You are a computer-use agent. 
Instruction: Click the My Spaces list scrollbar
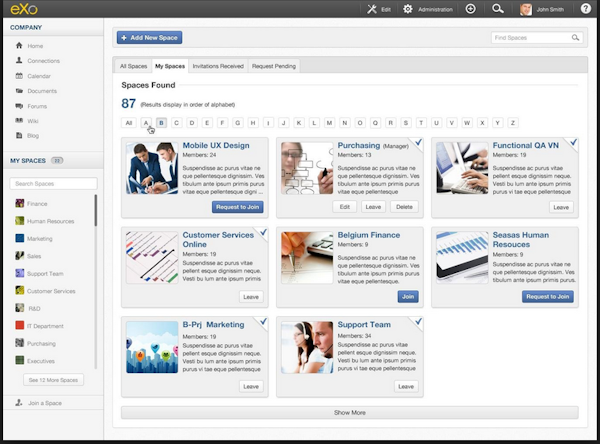(96, 210)
